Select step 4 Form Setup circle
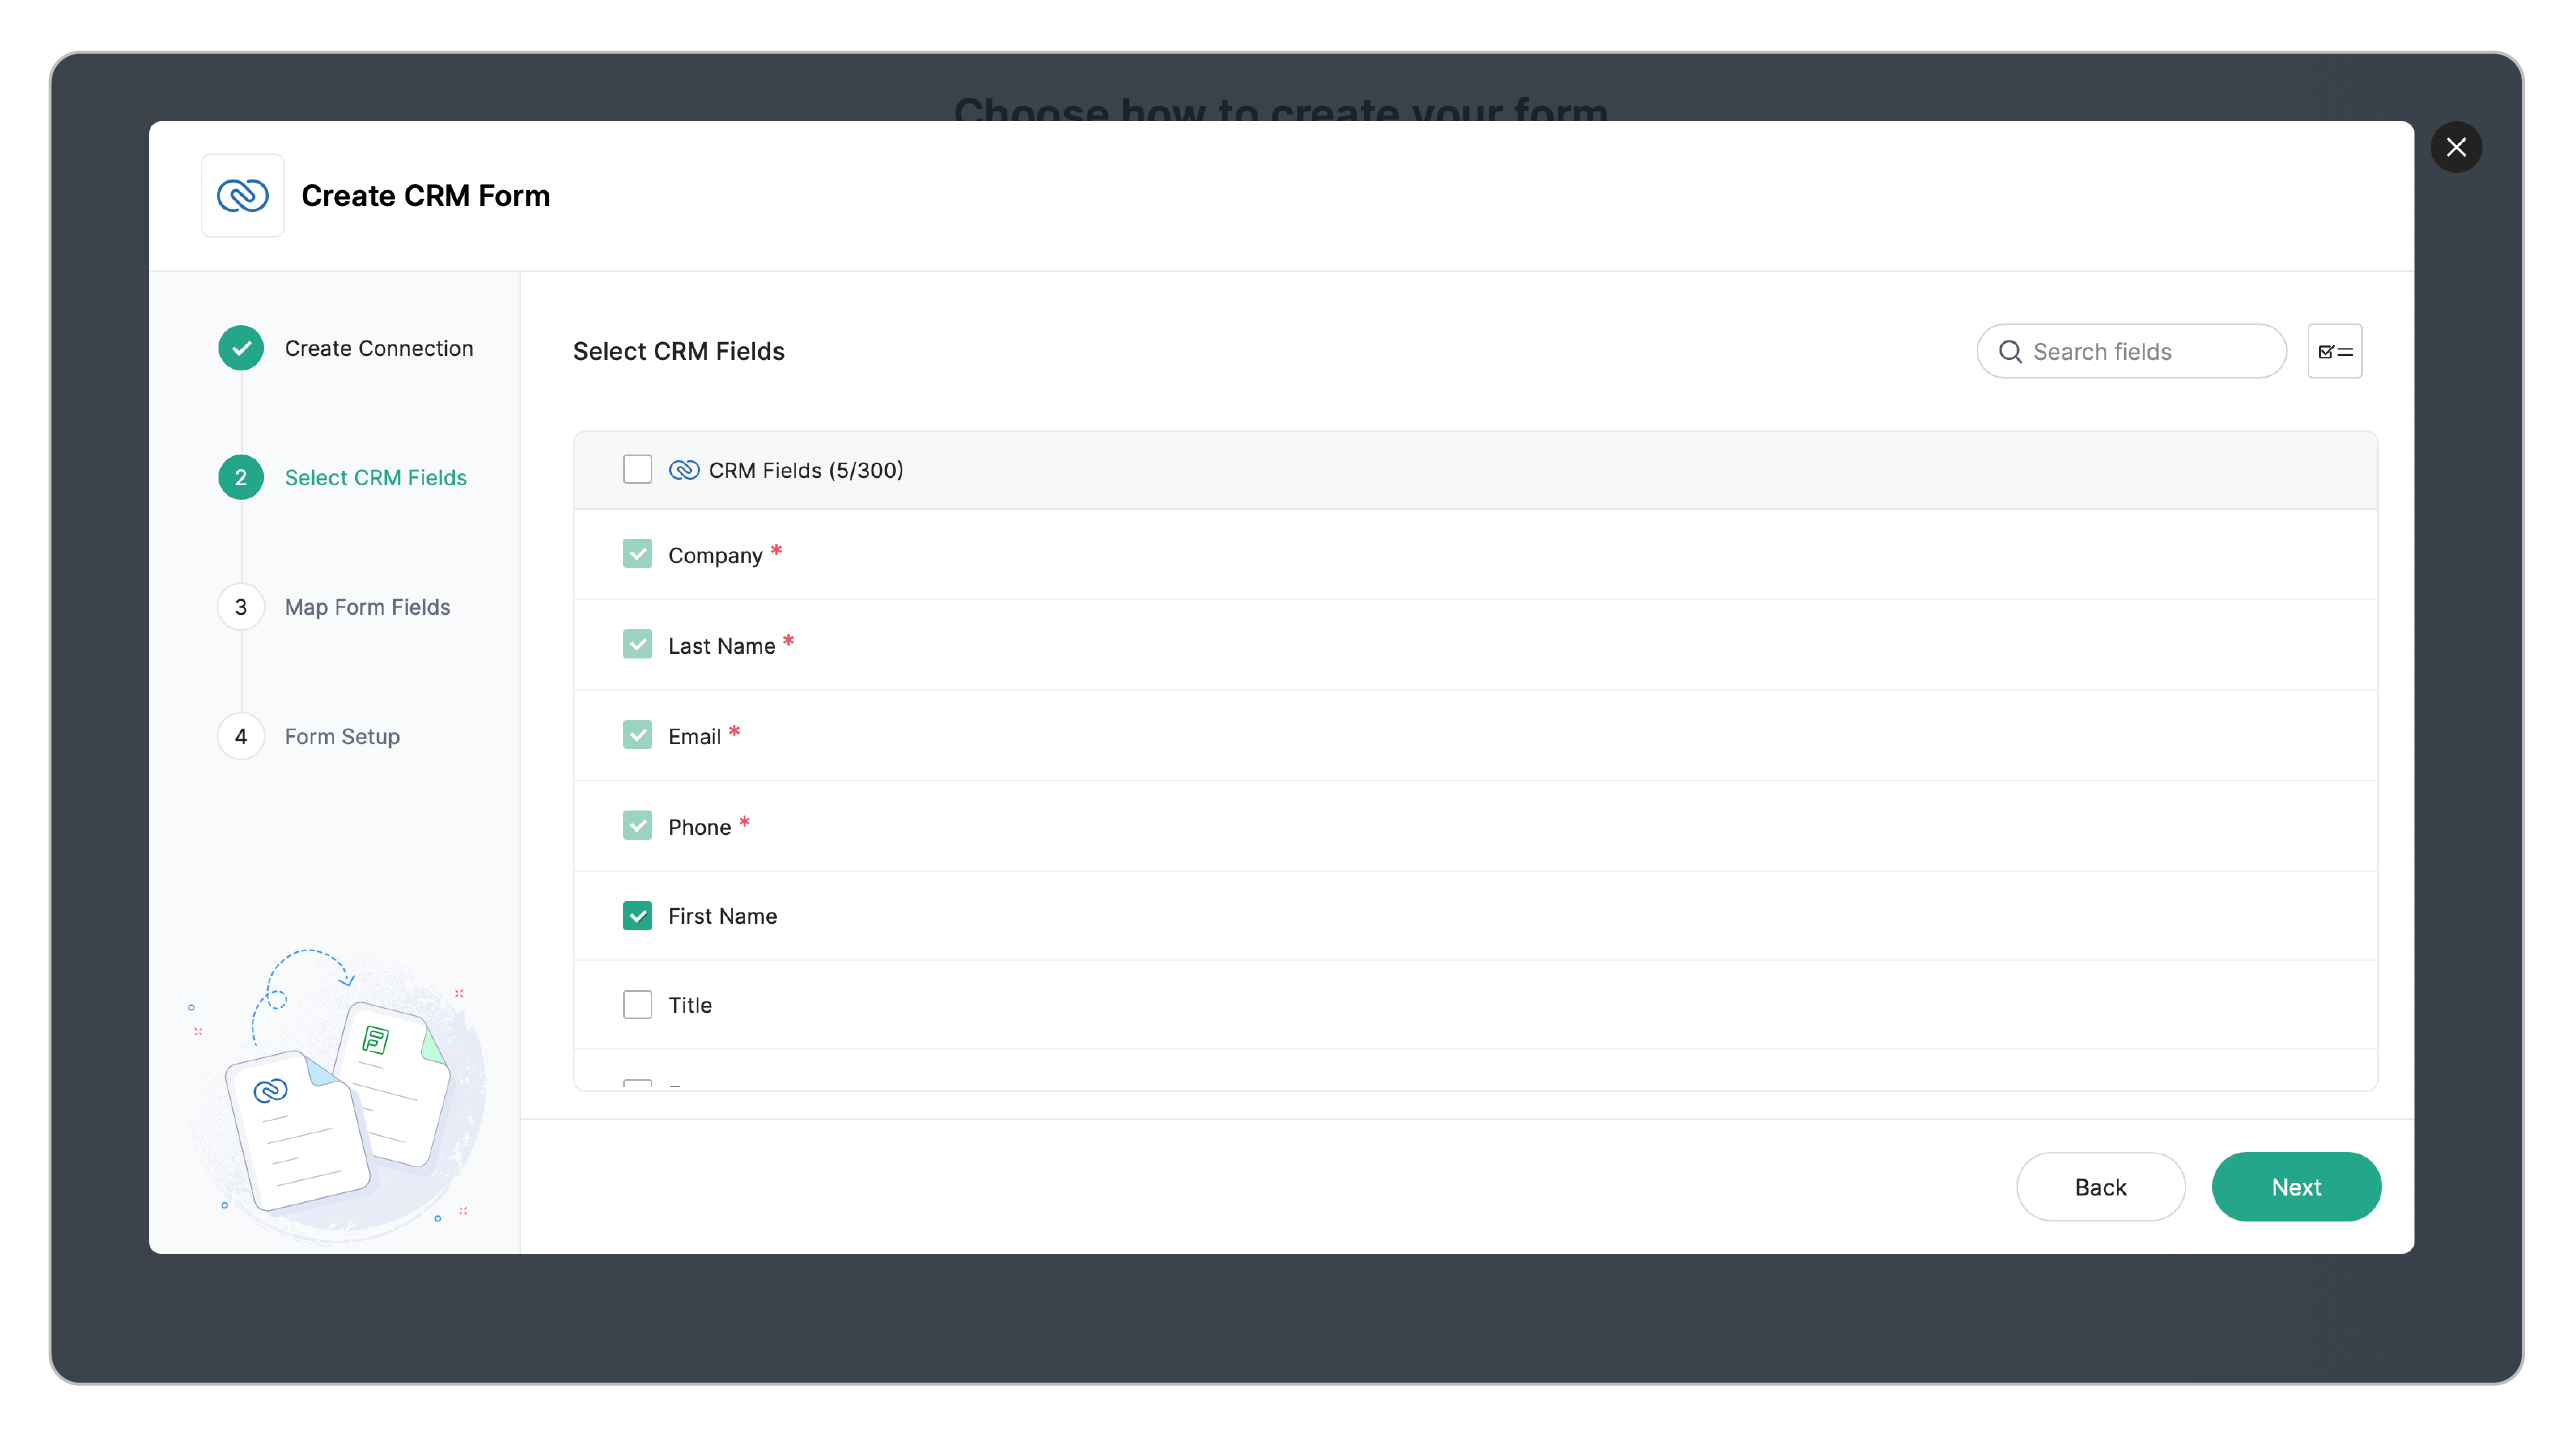 tap(240, 736)
